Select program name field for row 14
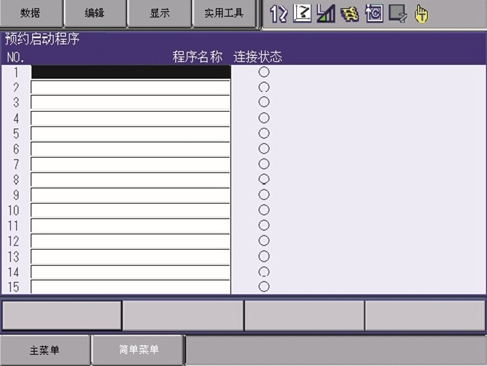 click(x=131, y=272)
